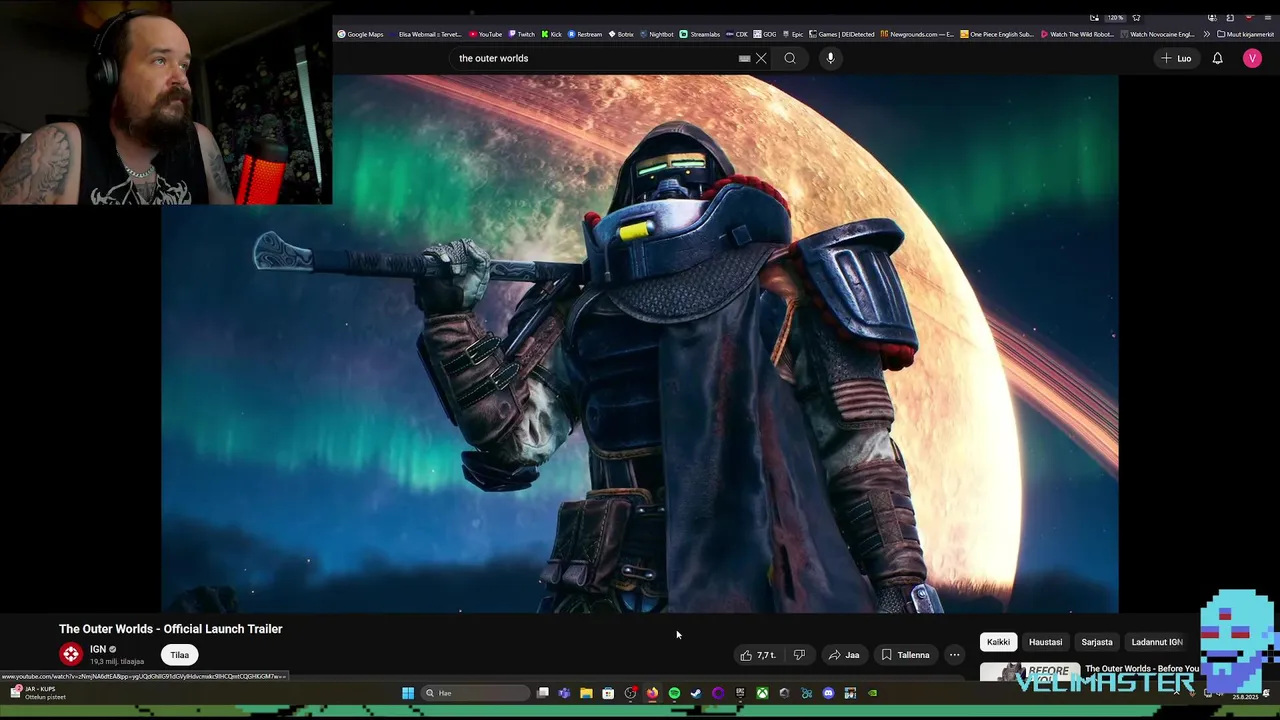Click the 120% zoom level indicator

(1115, 18)
